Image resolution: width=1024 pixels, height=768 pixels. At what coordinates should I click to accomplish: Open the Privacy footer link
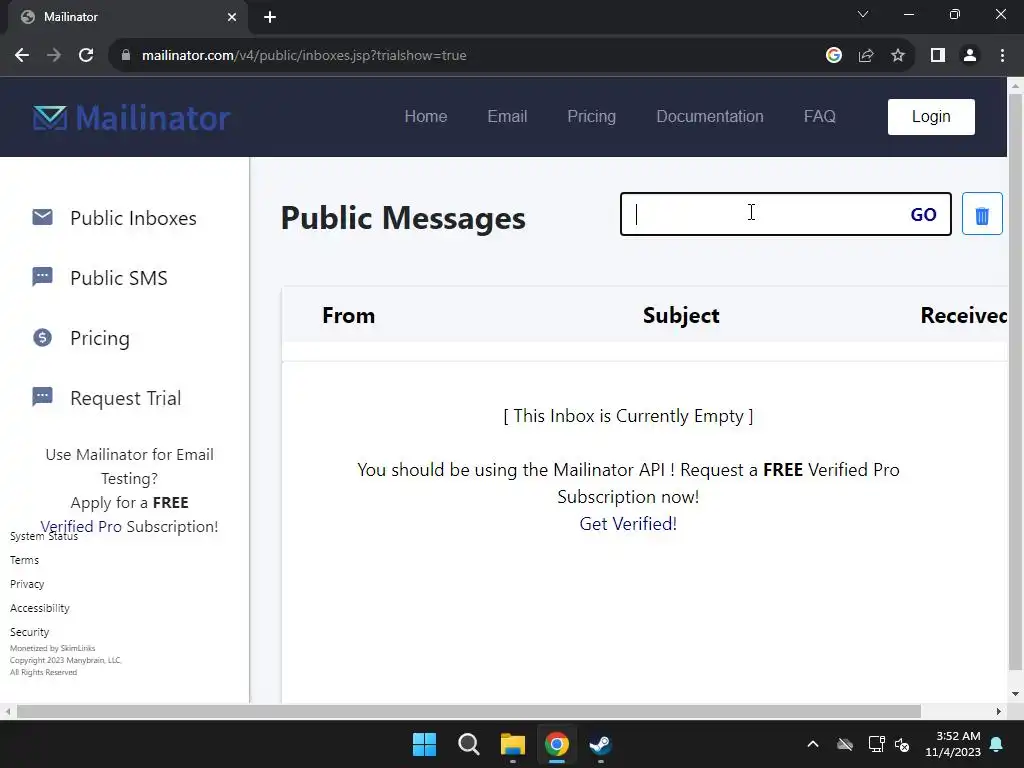coord(27,584)
